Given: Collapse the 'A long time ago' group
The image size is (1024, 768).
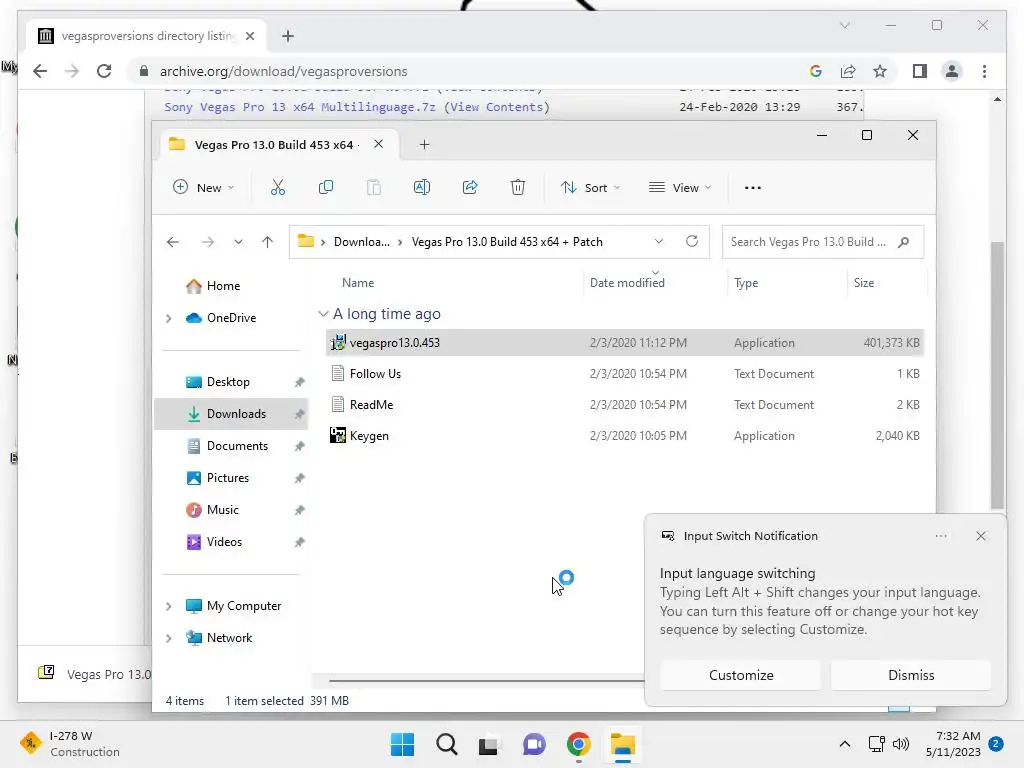Looking at the screenshot, I should point(323,314).
